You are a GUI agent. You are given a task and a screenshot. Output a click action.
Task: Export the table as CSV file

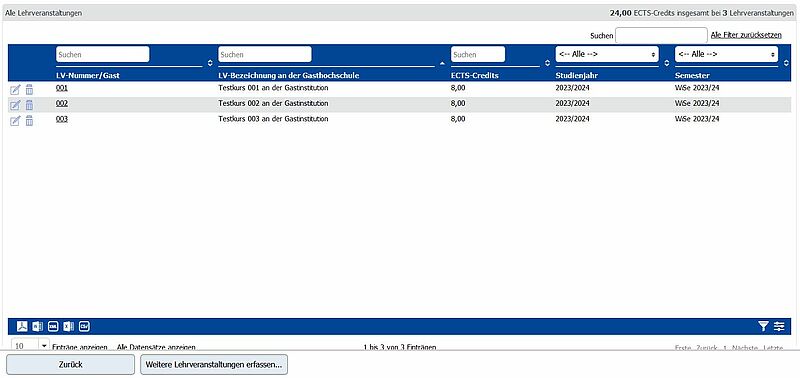tap(84, 326)
